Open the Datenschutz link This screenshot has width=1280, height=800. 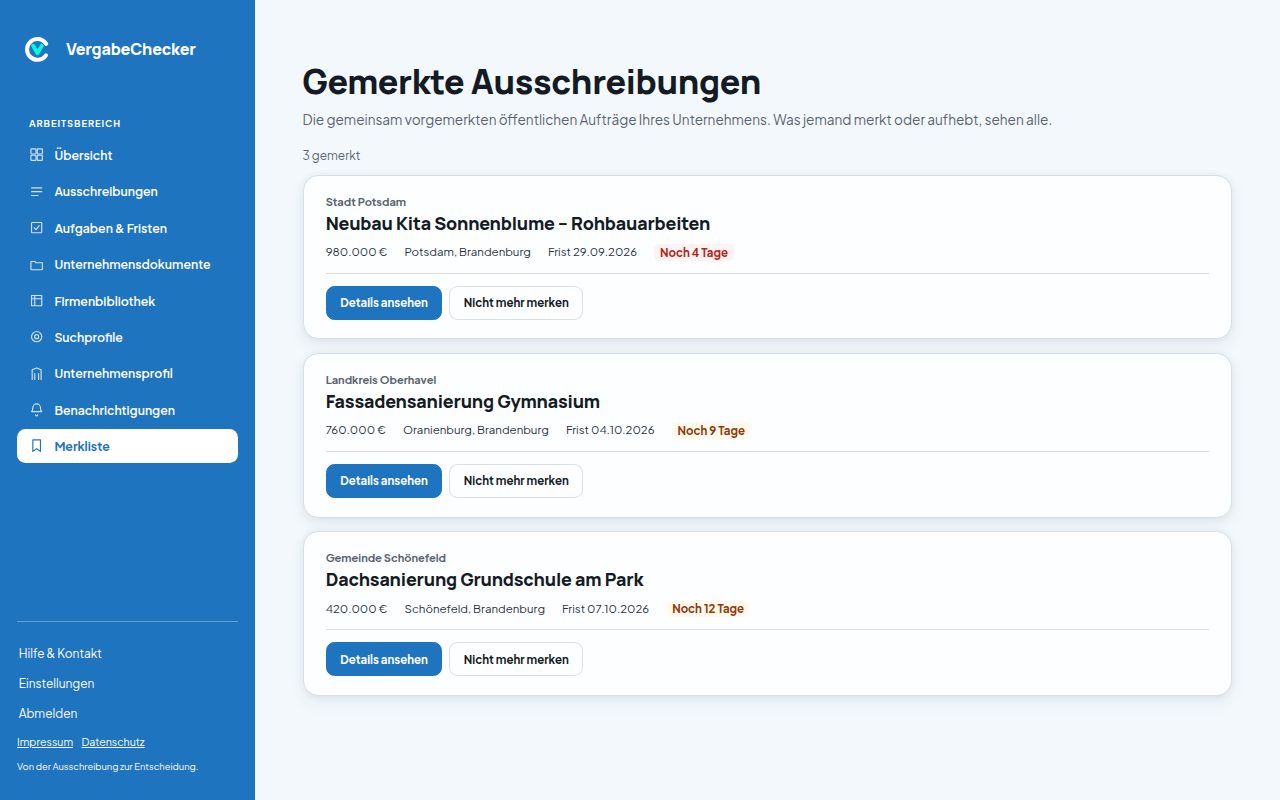pyautogui.click(x=113, y=742)
